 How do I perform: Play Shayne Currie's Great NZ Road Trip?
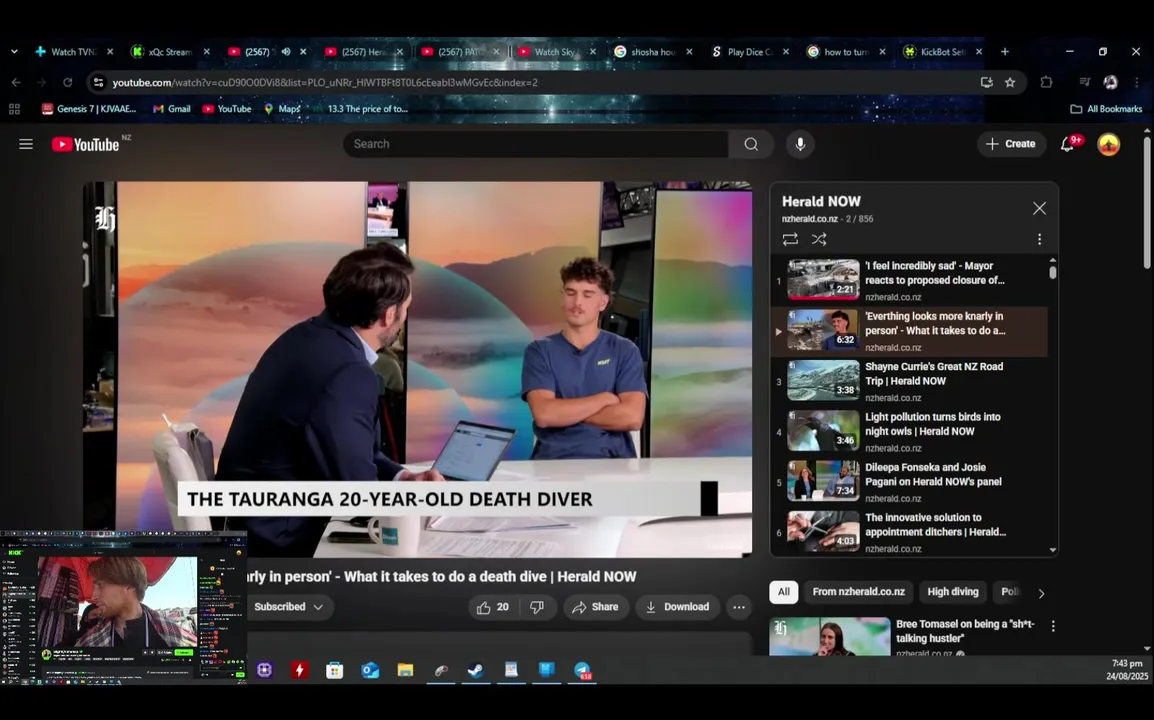tap(909, 381)
